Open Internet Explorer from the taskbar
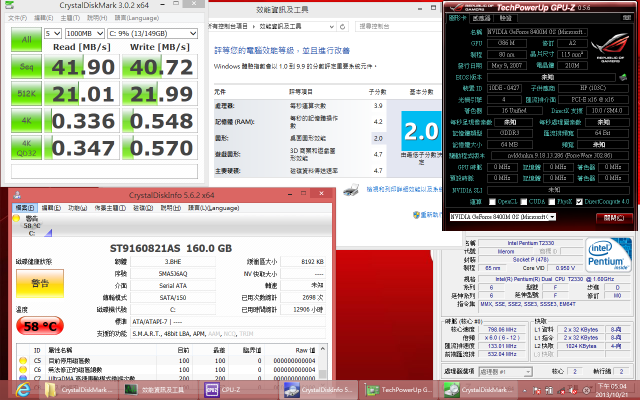The height and width of the screenshot is (400, 640). coord(23,390)
